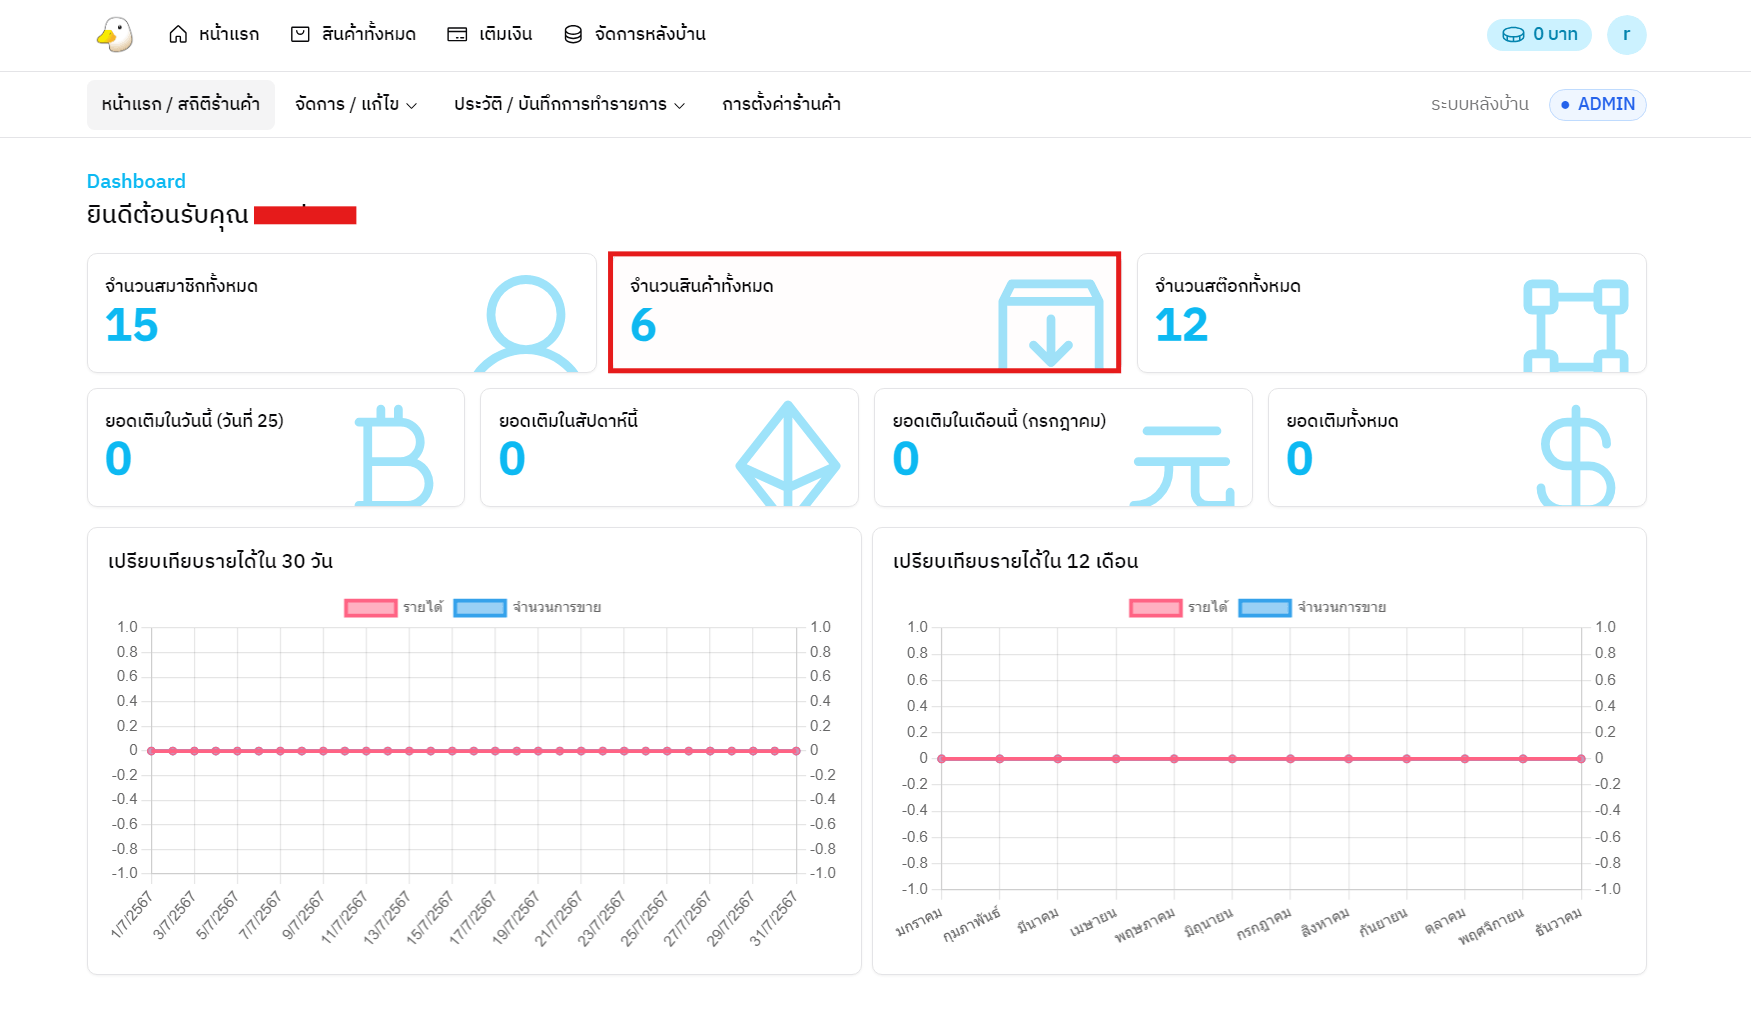Click the vector square icon in stock card
Screen dimensions: 1751x1026
point(1576,325)
